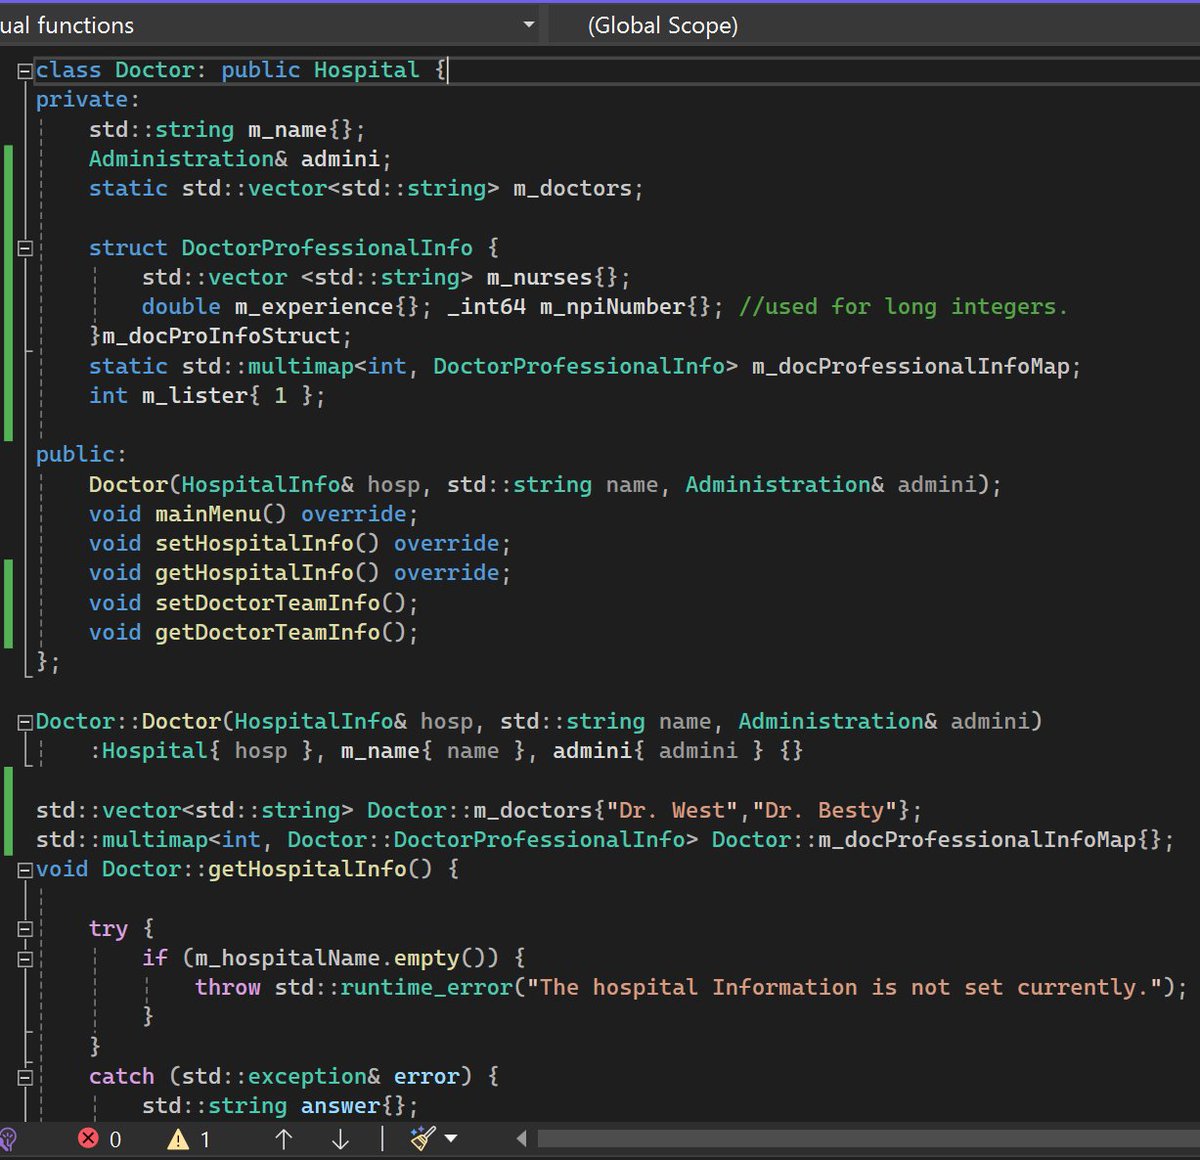Click the horizontal scrollbar track

868,1138
